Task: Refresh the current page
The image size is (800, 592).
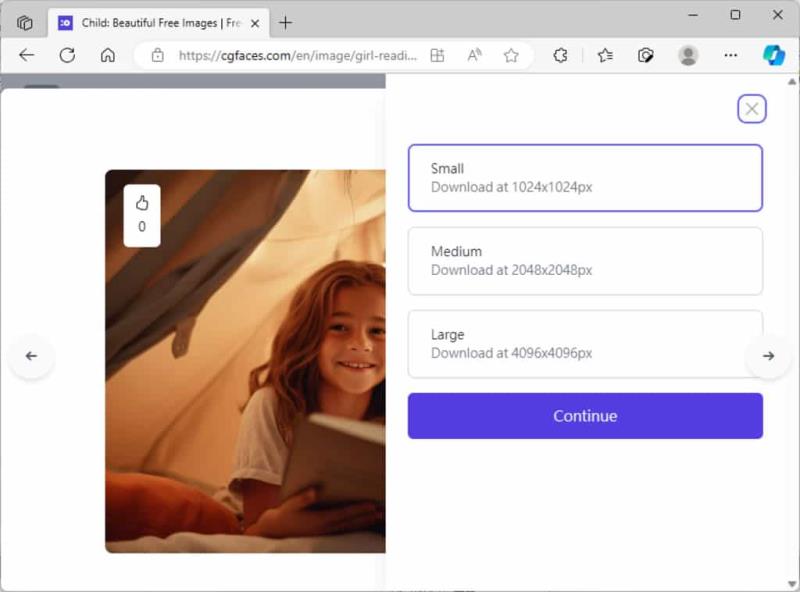Action: pos(67,55)
